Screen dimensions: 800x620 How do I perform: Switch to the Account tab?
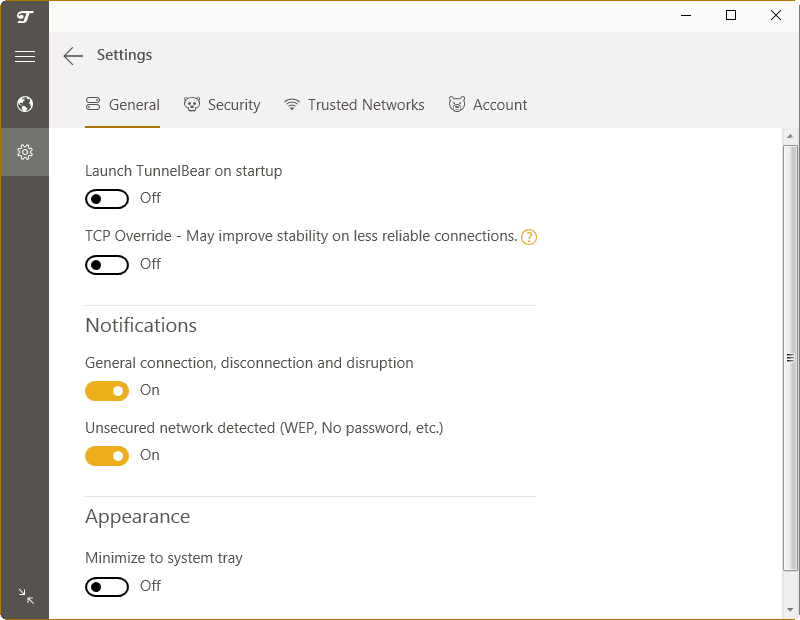coord(488,105)
